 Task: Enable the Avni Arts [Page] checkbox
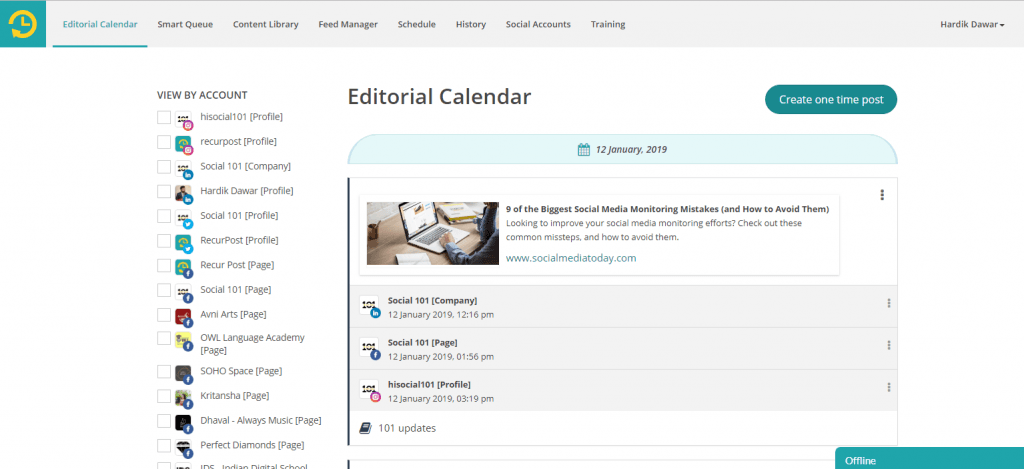(x=164, y=315)
